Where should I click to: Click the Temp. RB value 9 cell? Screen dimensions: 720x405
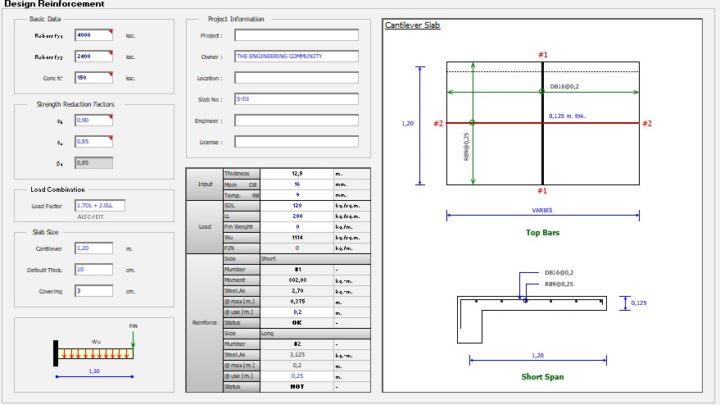[297, 195]
